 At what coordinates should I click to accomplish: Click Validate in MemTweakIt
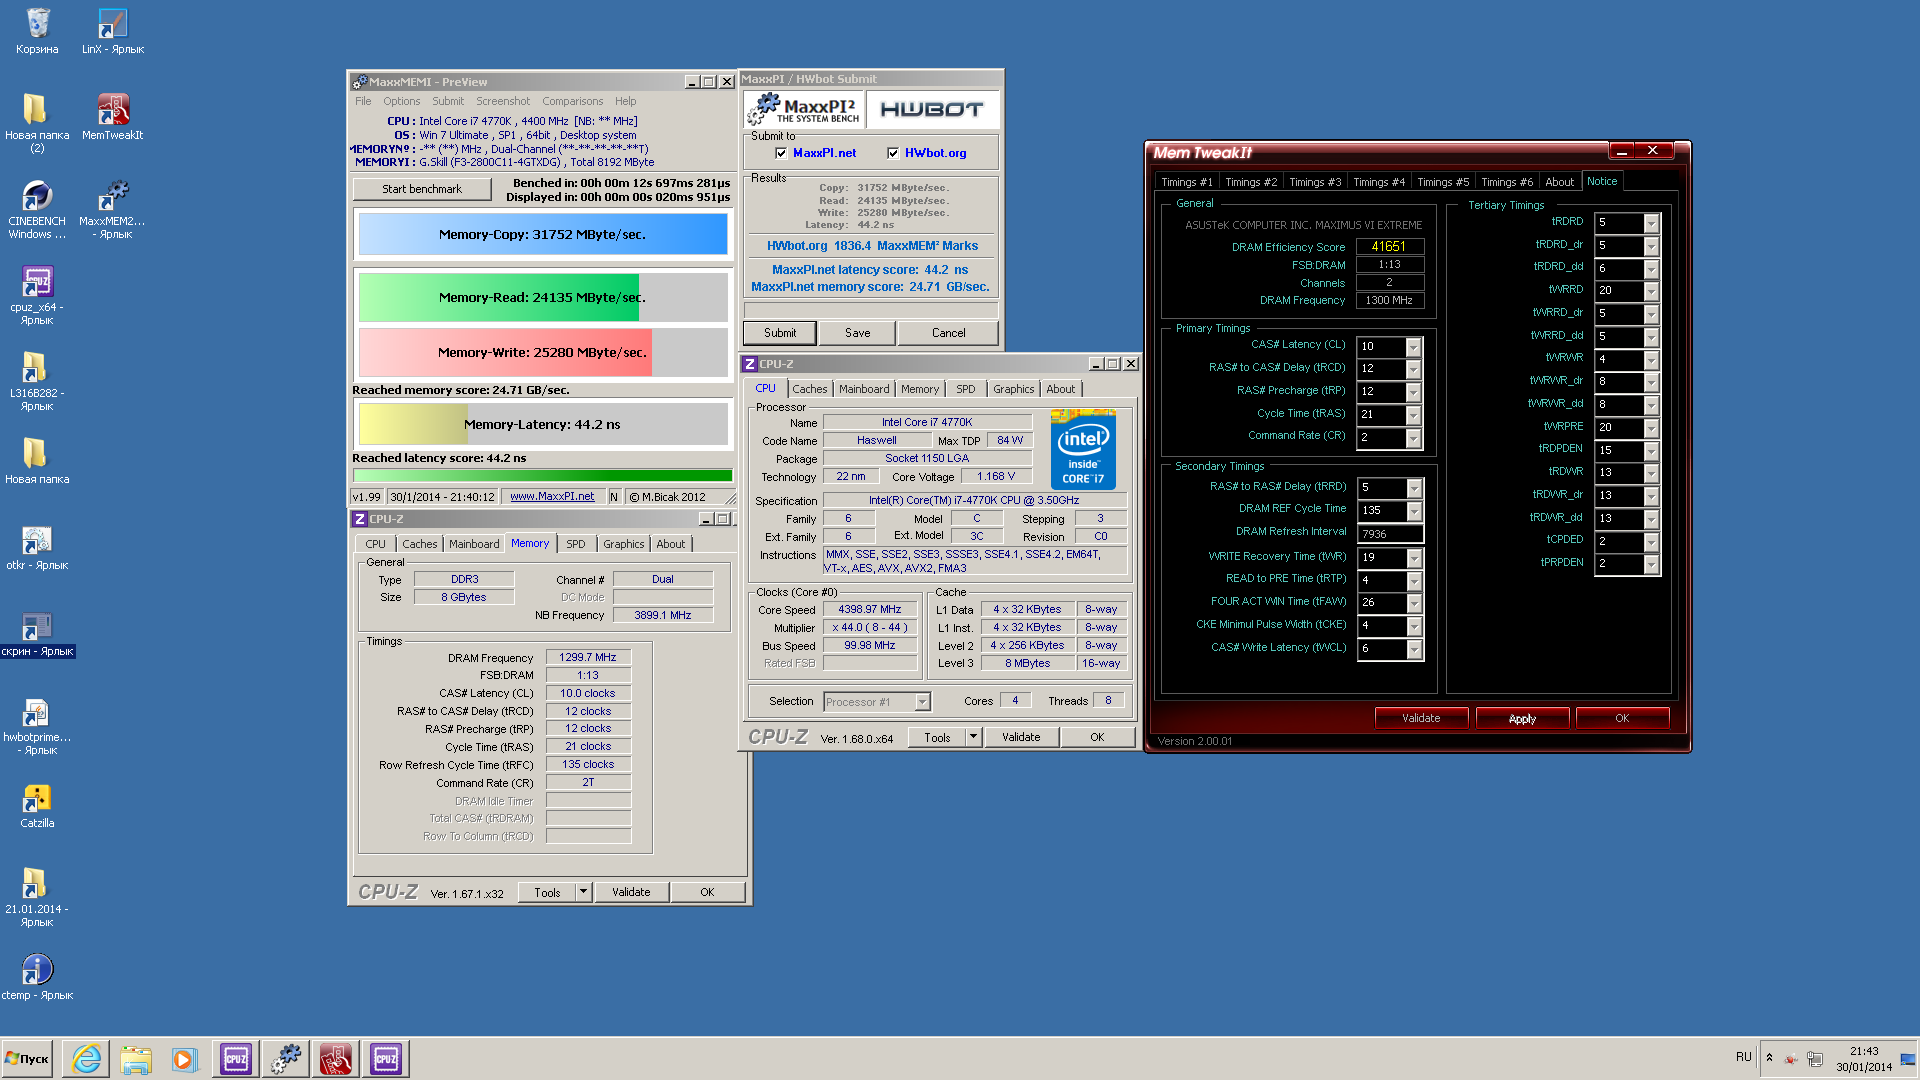coord(1421,718)
